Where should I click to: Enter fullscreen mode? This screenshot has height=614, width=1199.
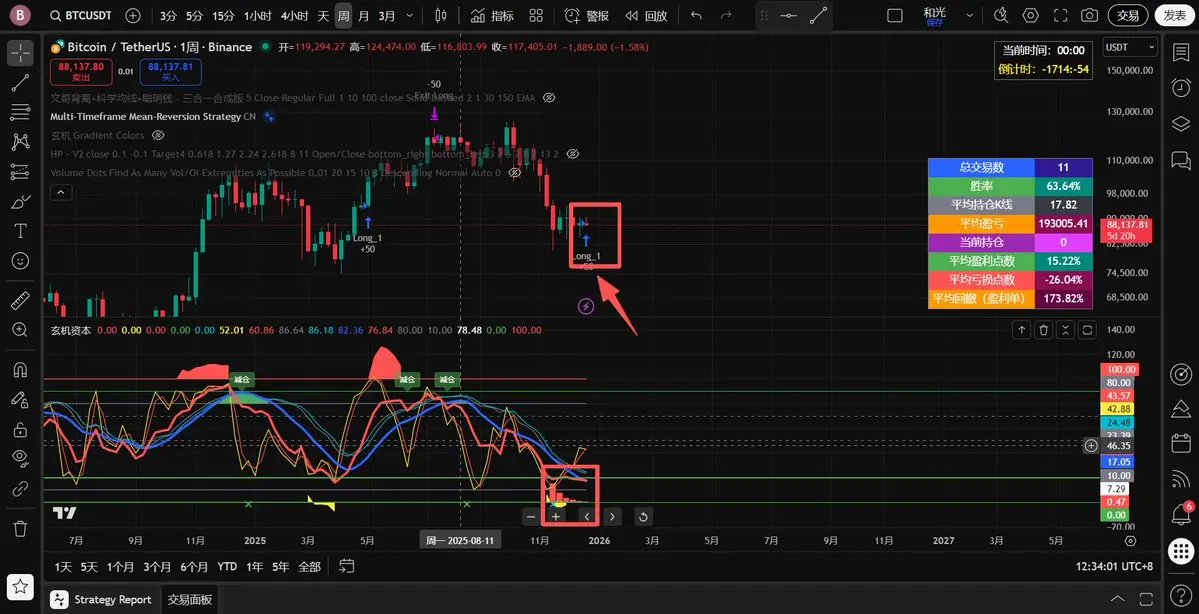click(x=1060, y=15)
